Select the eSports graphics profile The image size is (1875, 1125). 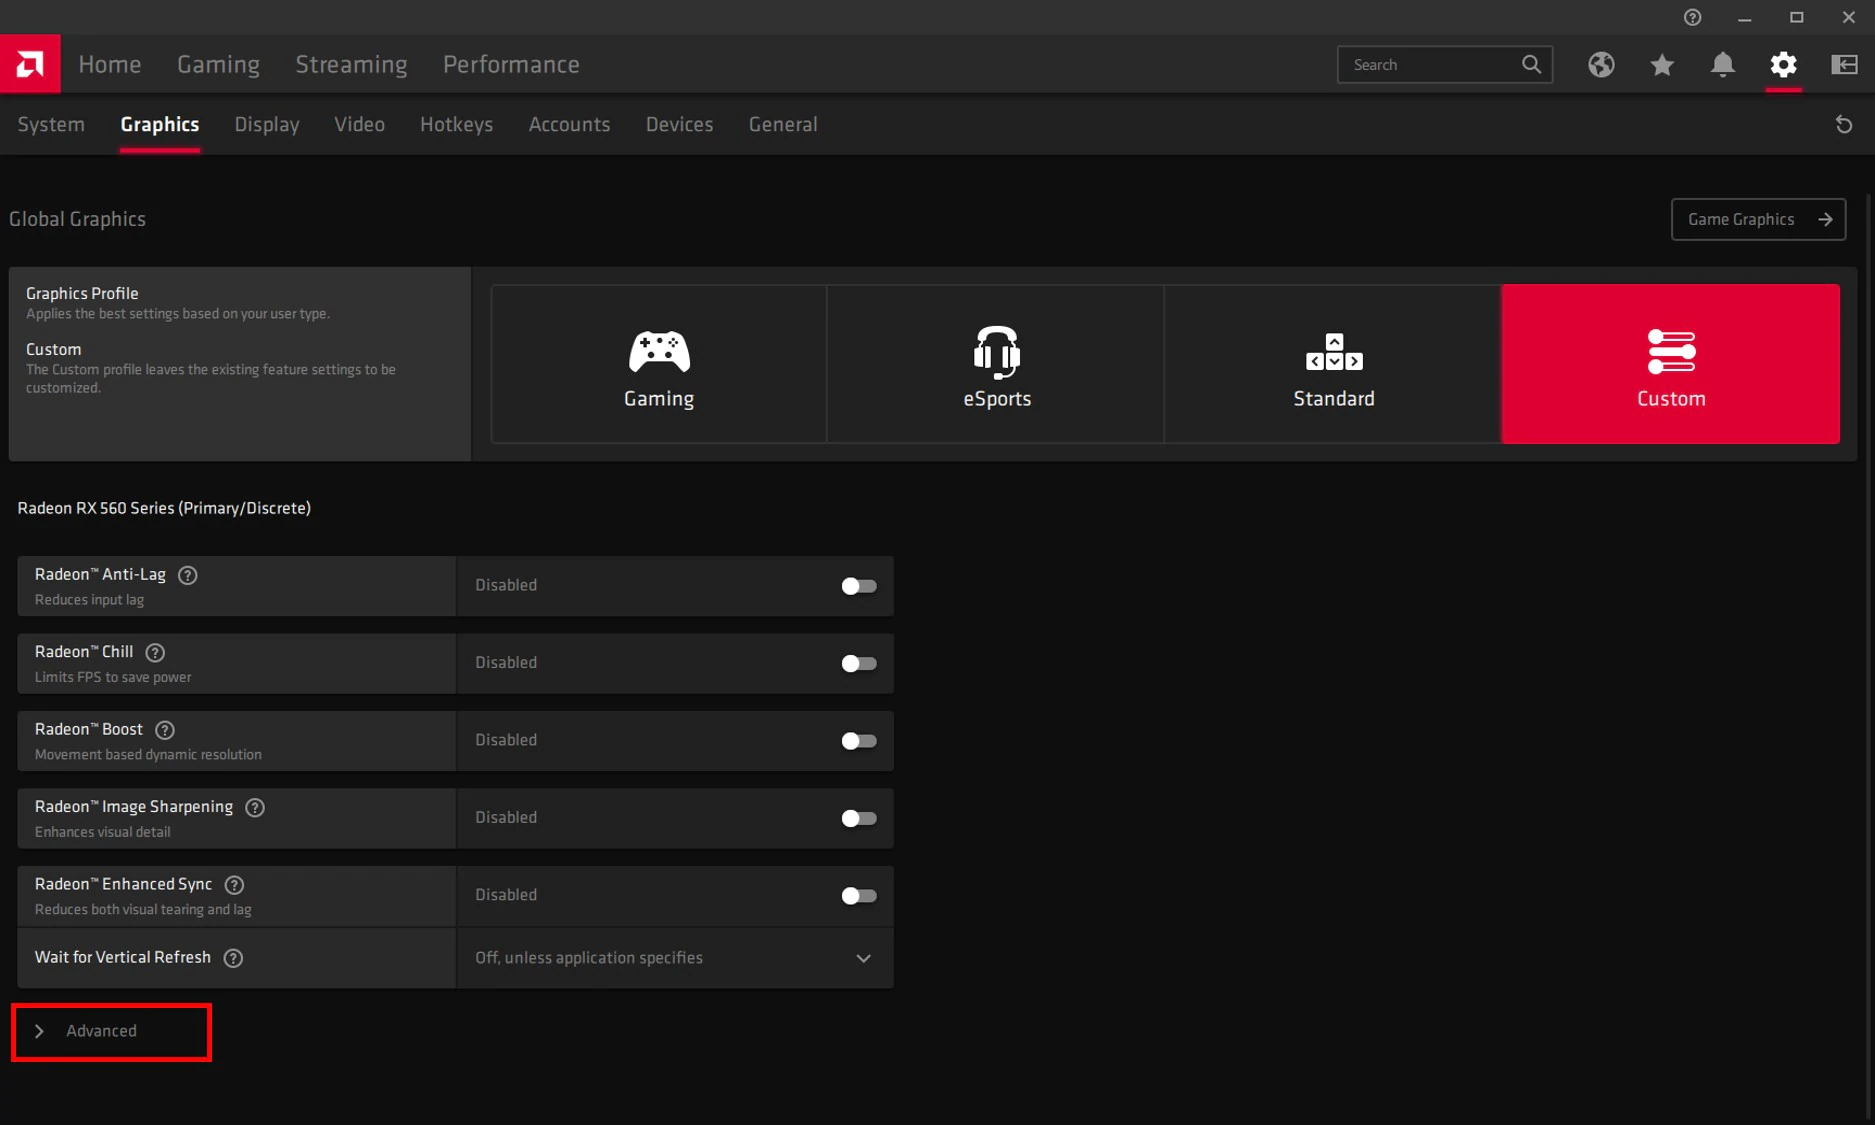tap(996, 364)
